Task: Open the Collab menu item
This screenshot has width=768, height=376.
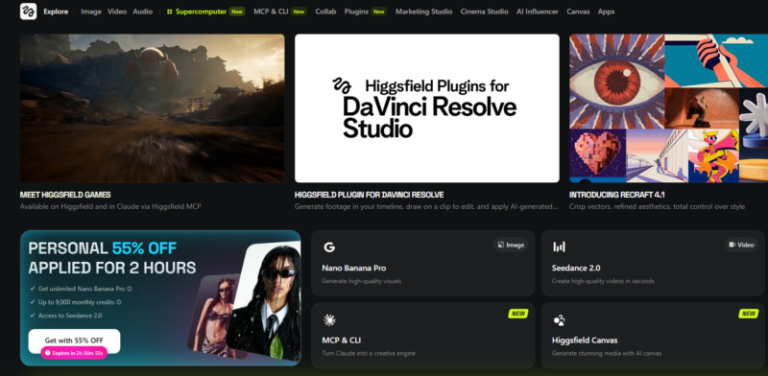Action: pyautogui.click(x=326, y=12)
